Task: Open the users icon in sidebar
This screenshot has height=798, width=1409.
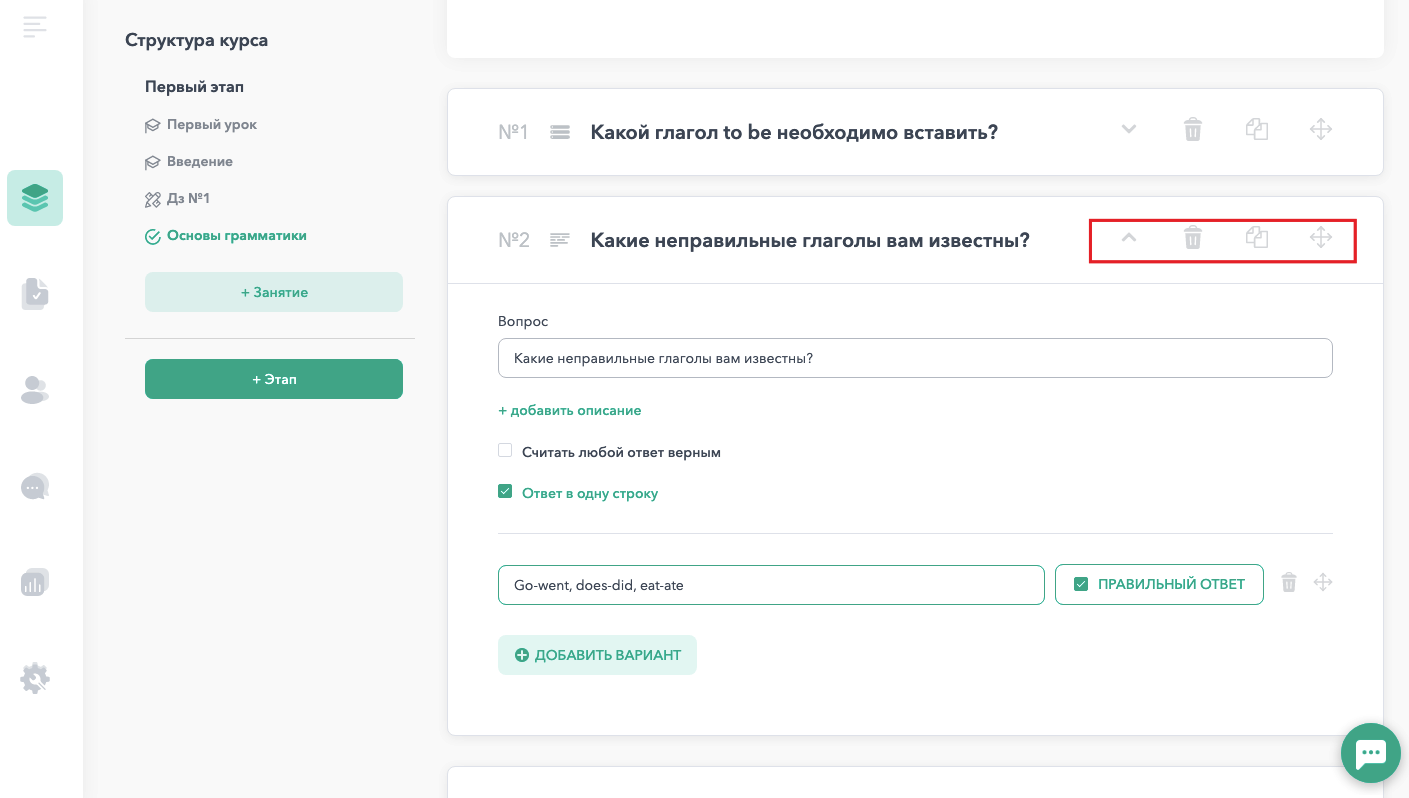Action: pos(35,390)
